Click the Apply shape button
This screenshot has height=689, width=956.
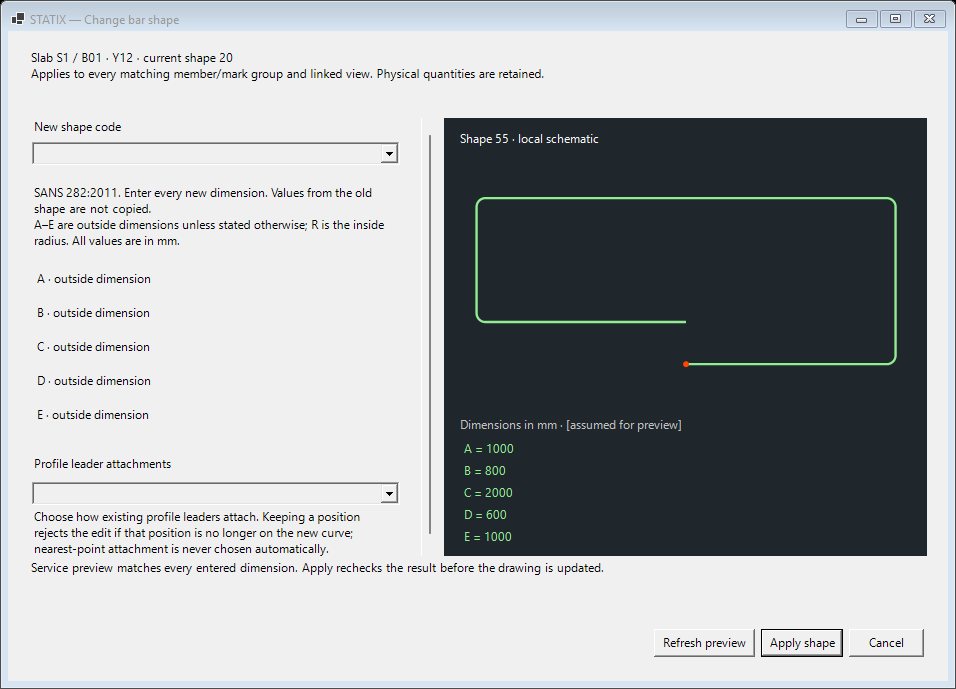tap(802, 643)
